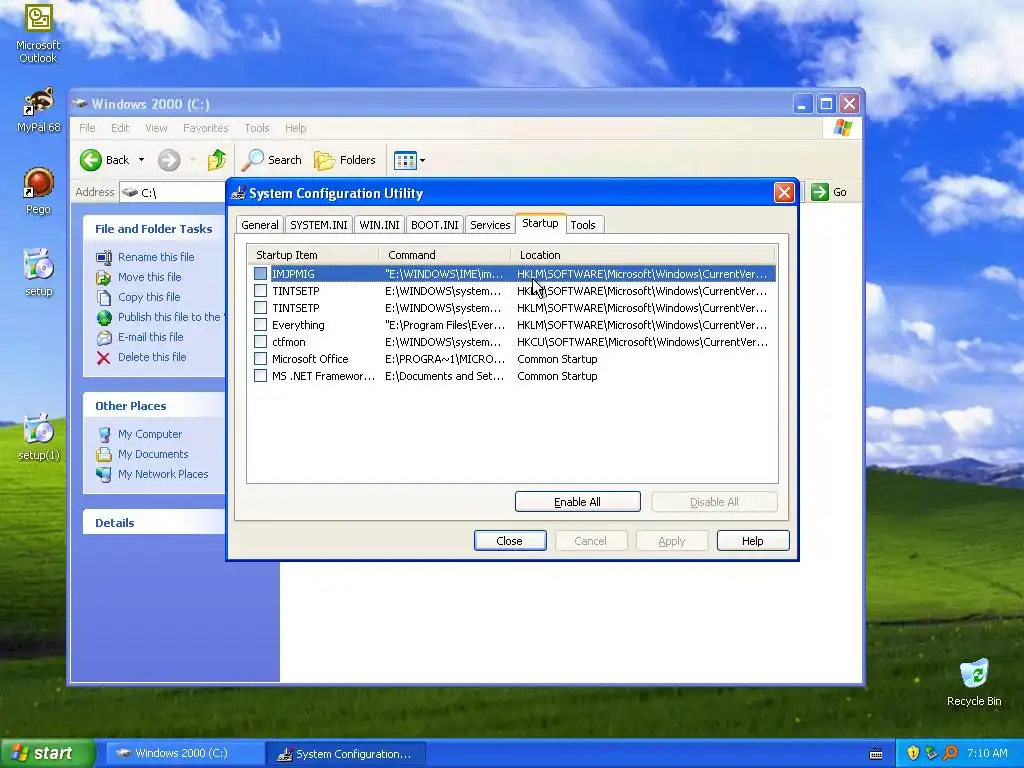Click the Everything command path text

[445, 325]
